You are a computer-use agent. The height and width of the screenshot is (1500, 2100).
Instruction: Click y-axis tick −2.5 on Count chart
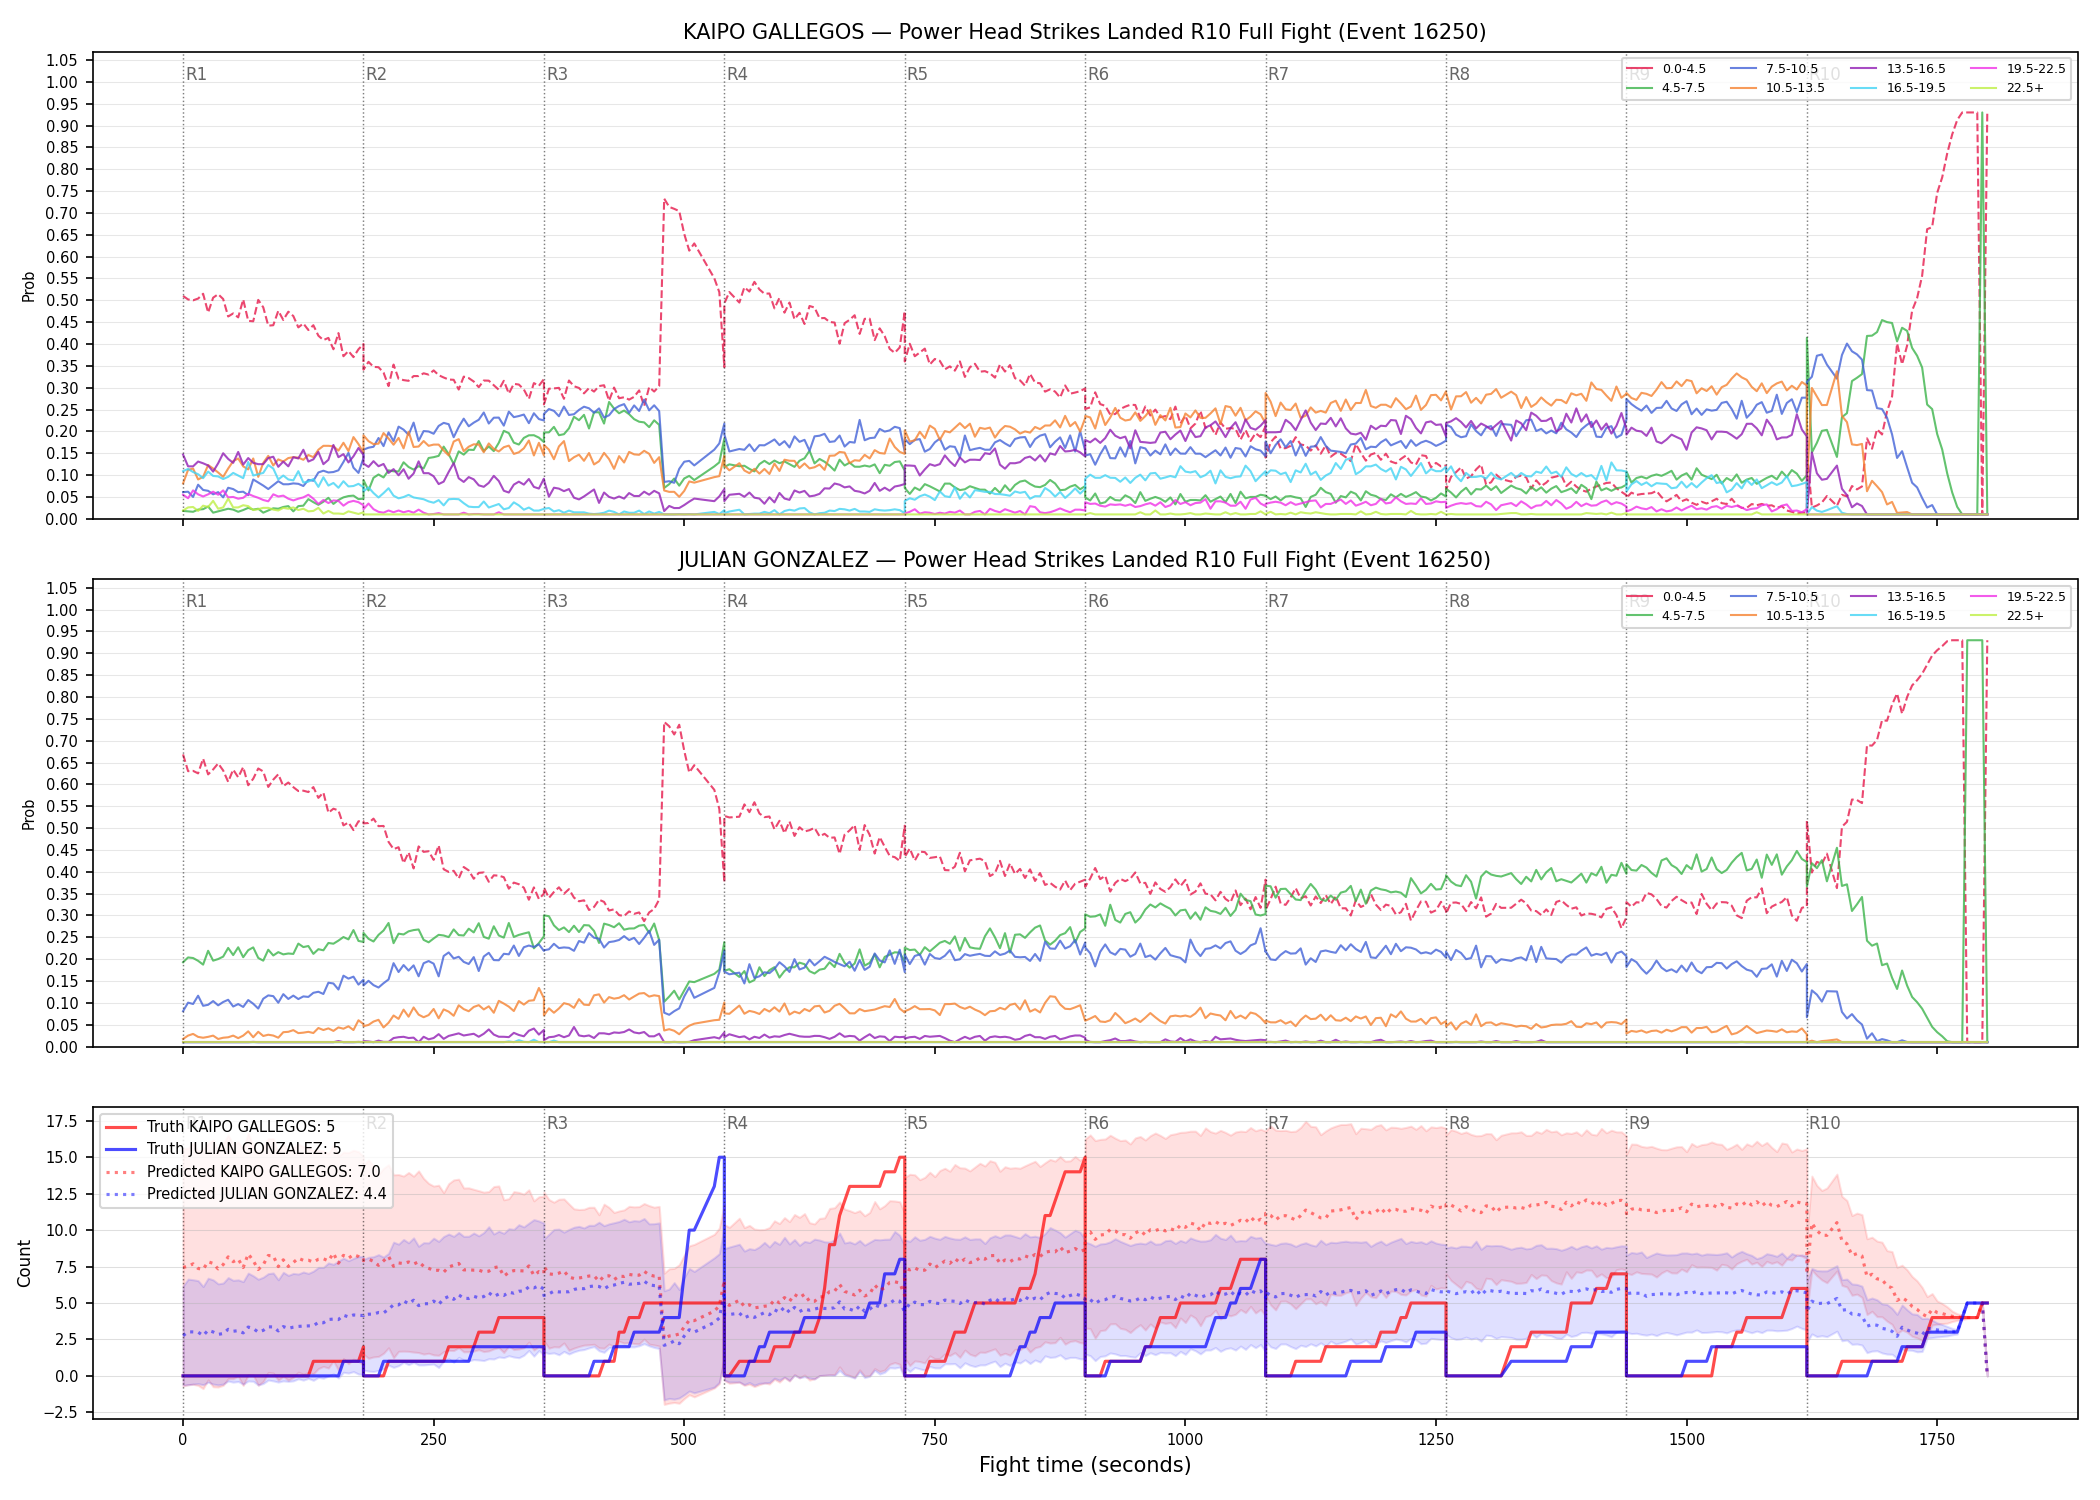(60, 1412)
